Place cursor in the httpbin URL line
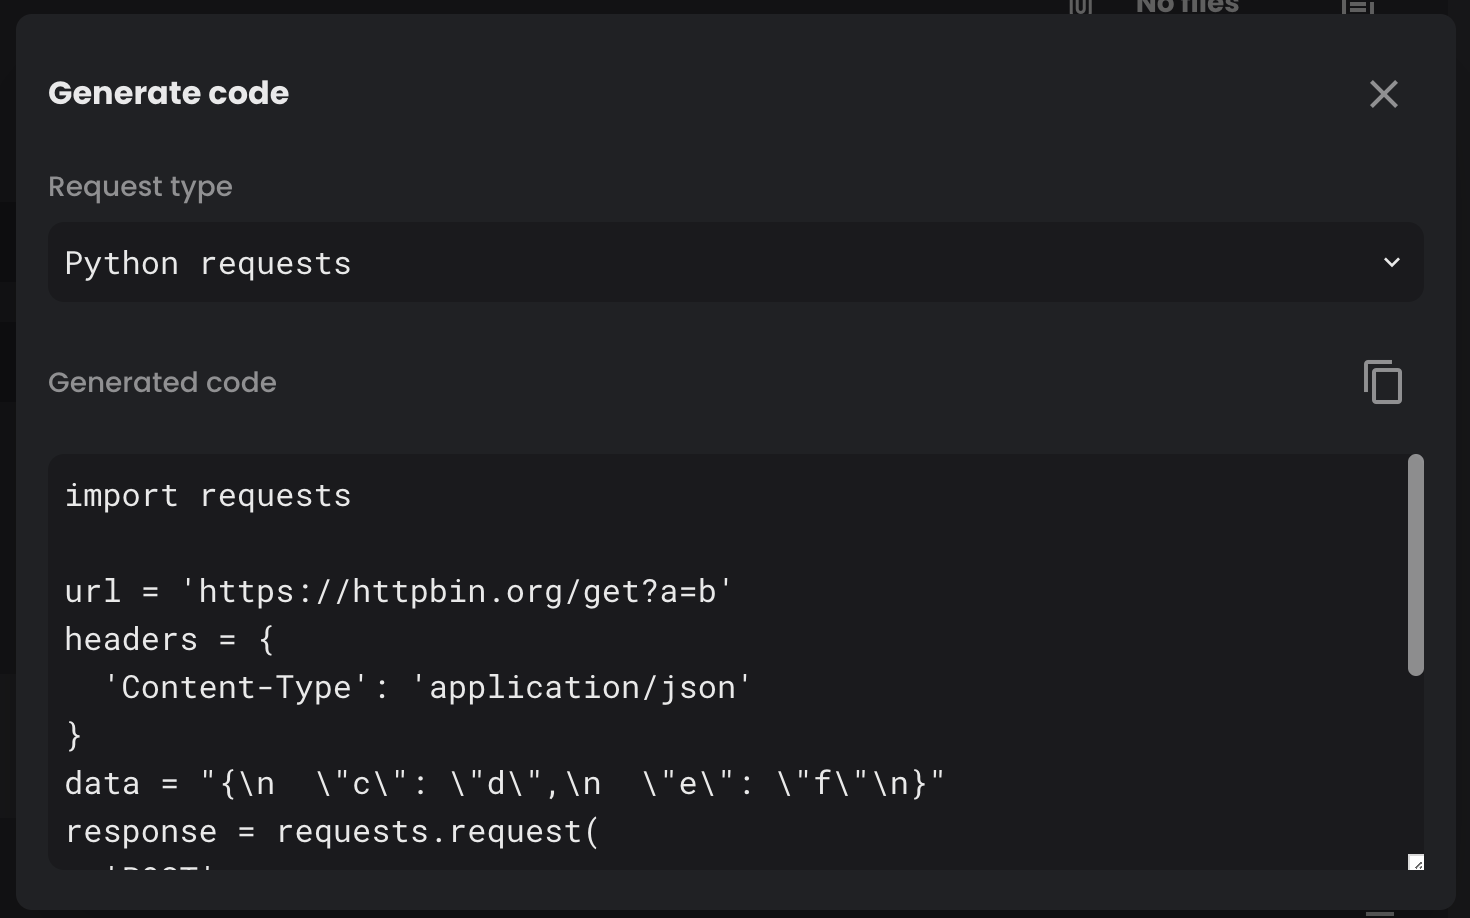This screenshot has height=918, width=1470. pos(398,592)
